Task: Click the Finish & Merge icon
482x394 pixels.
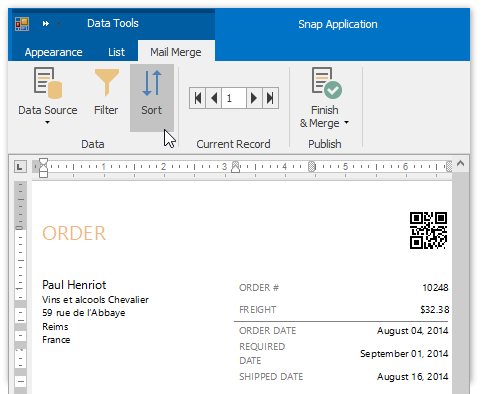Action: point(326,83)
